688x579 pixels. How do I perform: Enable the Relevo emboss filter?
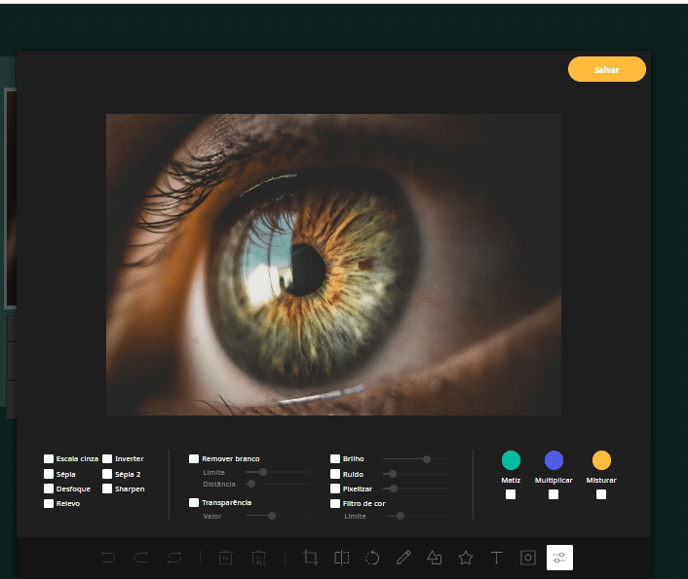49,504
